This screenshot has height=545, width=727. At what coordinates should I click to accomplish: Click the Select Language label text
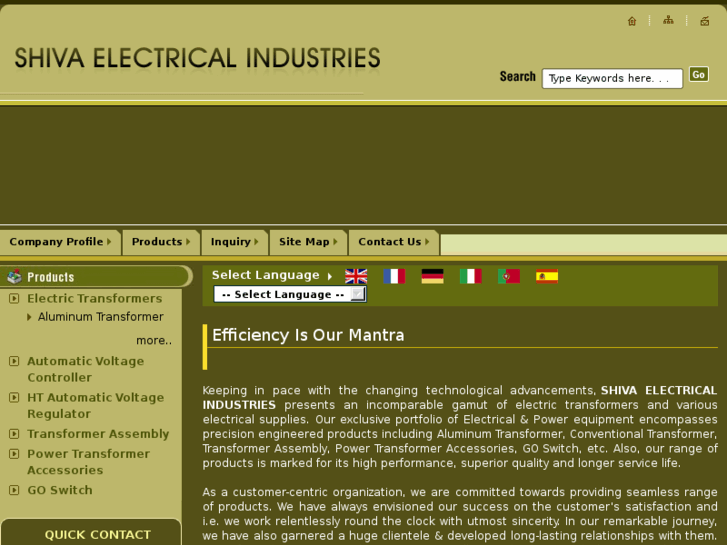click(266, 275)
